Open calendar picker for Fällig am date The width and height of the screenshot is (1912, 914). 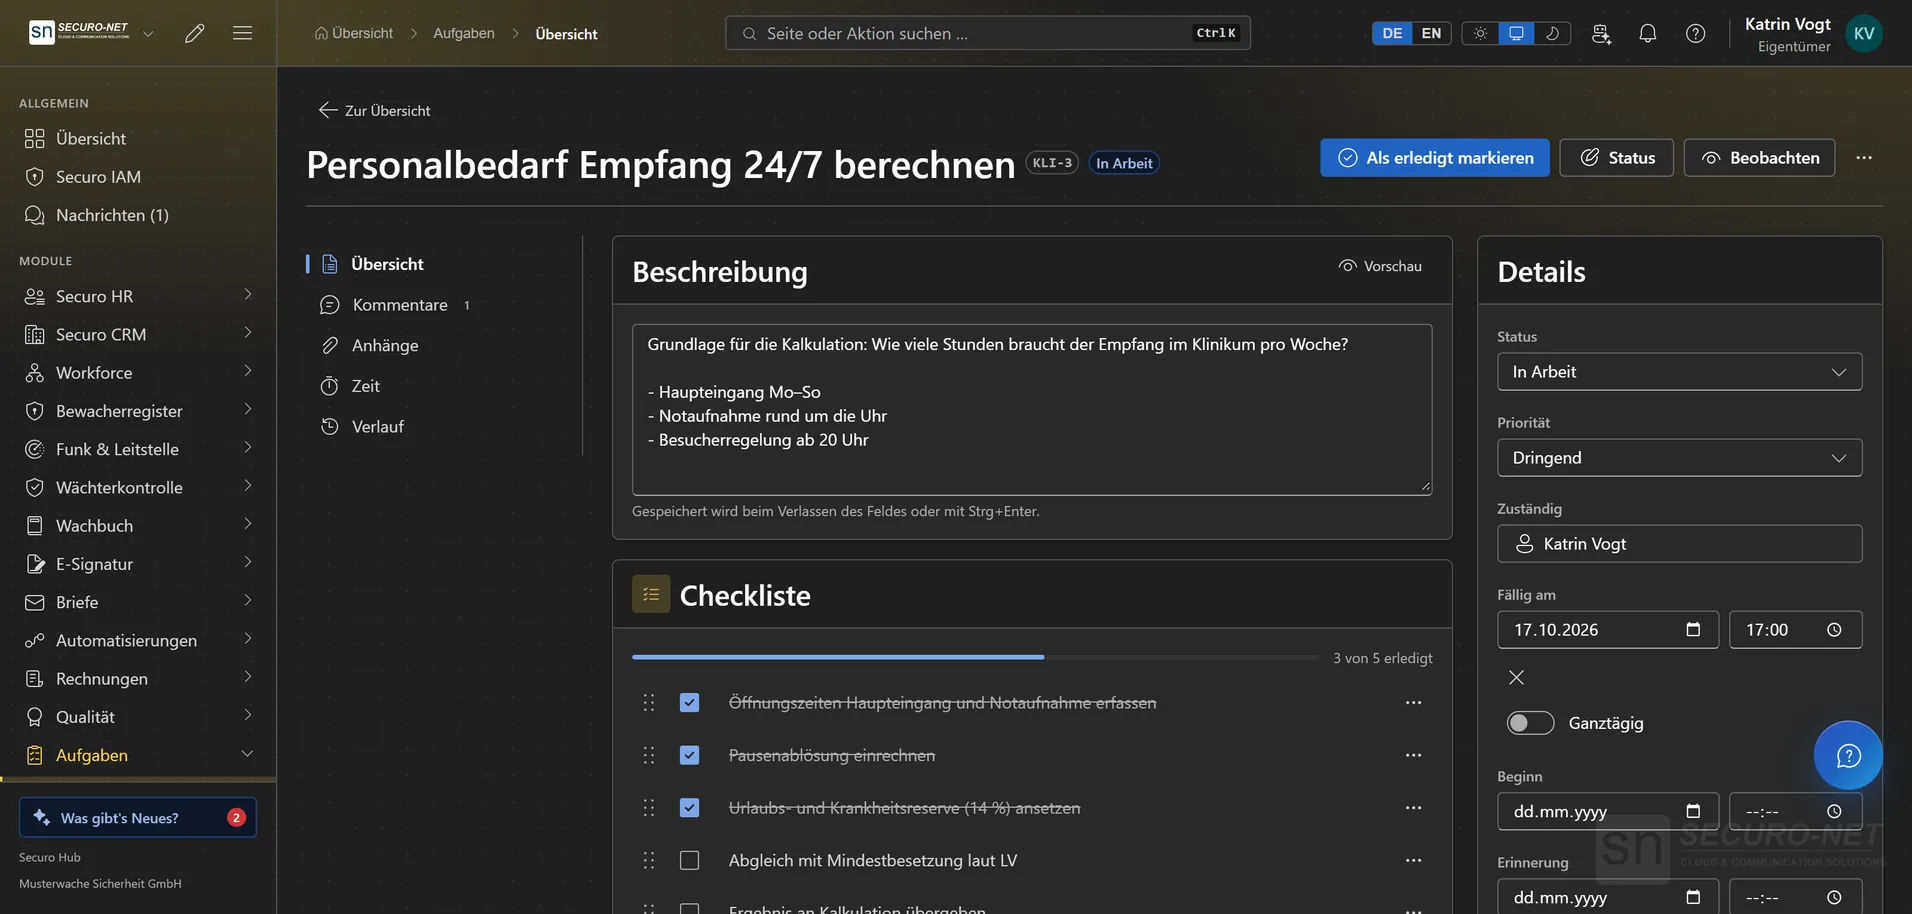1693,630
